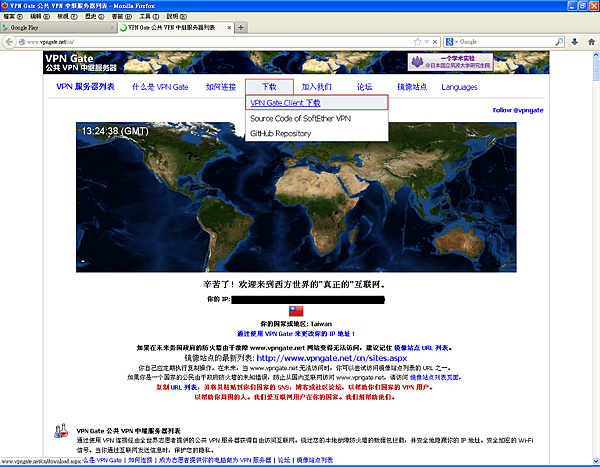Click the academic experiment banner in header
Viewport: 600px width, 467px height.
450,62
